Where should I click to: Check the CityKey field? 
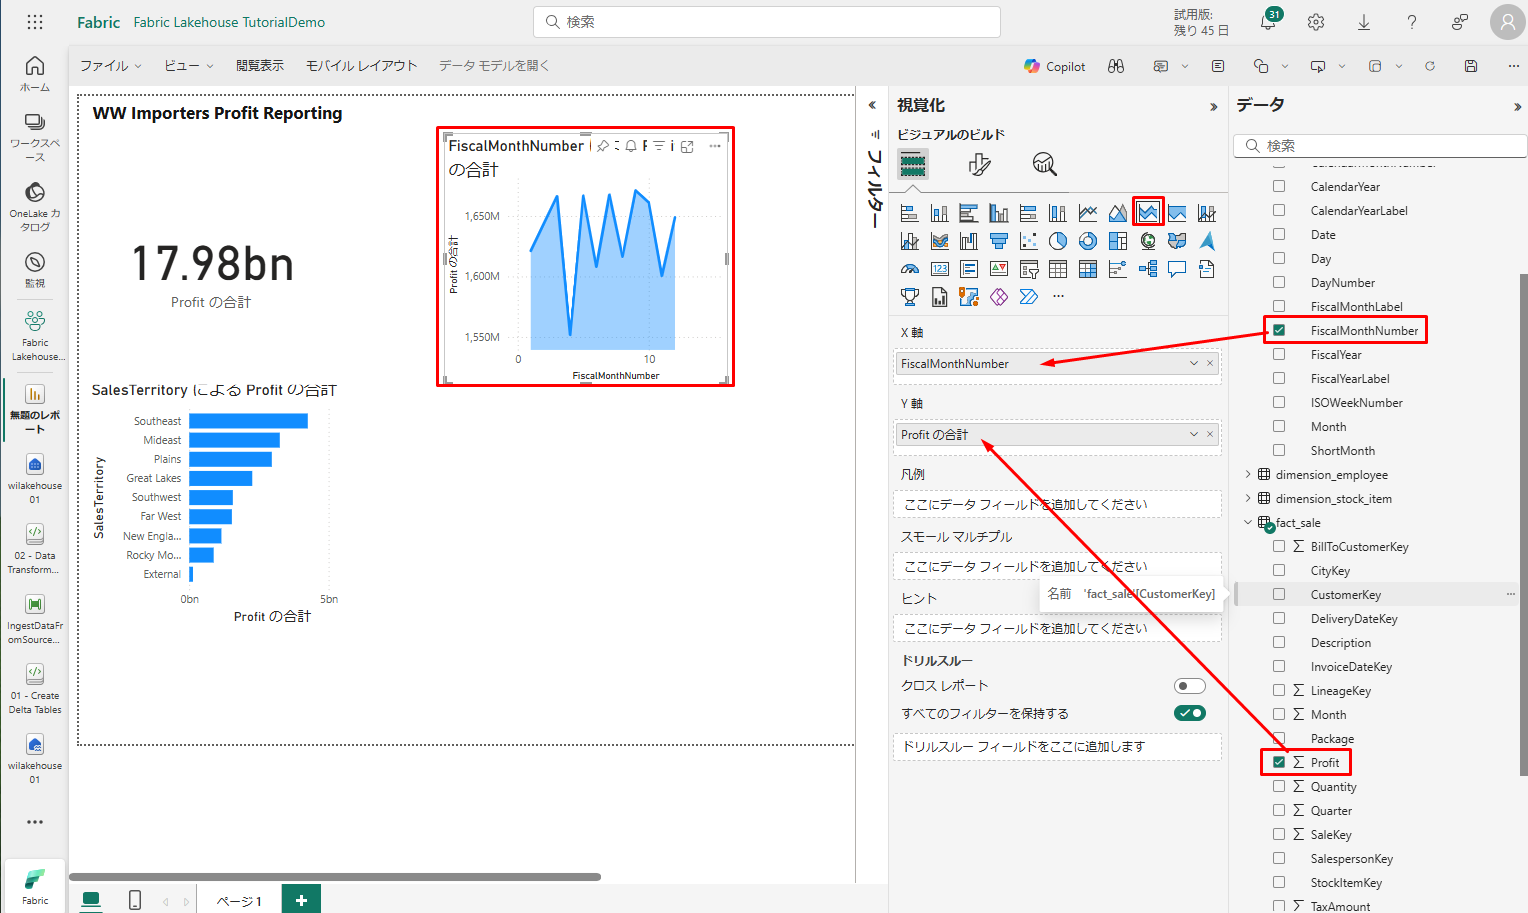click(x=1279, y=570)
